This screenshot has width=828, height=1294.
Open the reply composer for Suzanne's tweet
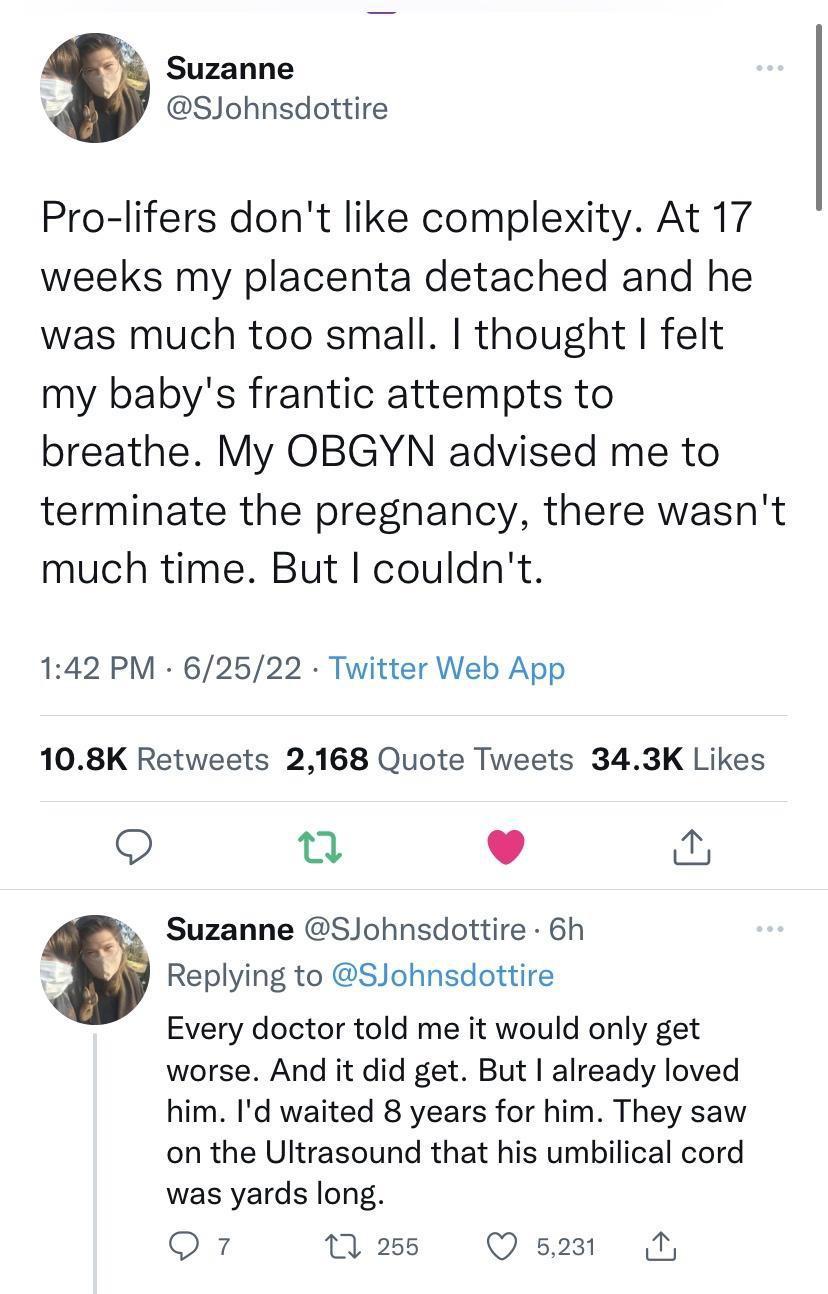(135, 846)
